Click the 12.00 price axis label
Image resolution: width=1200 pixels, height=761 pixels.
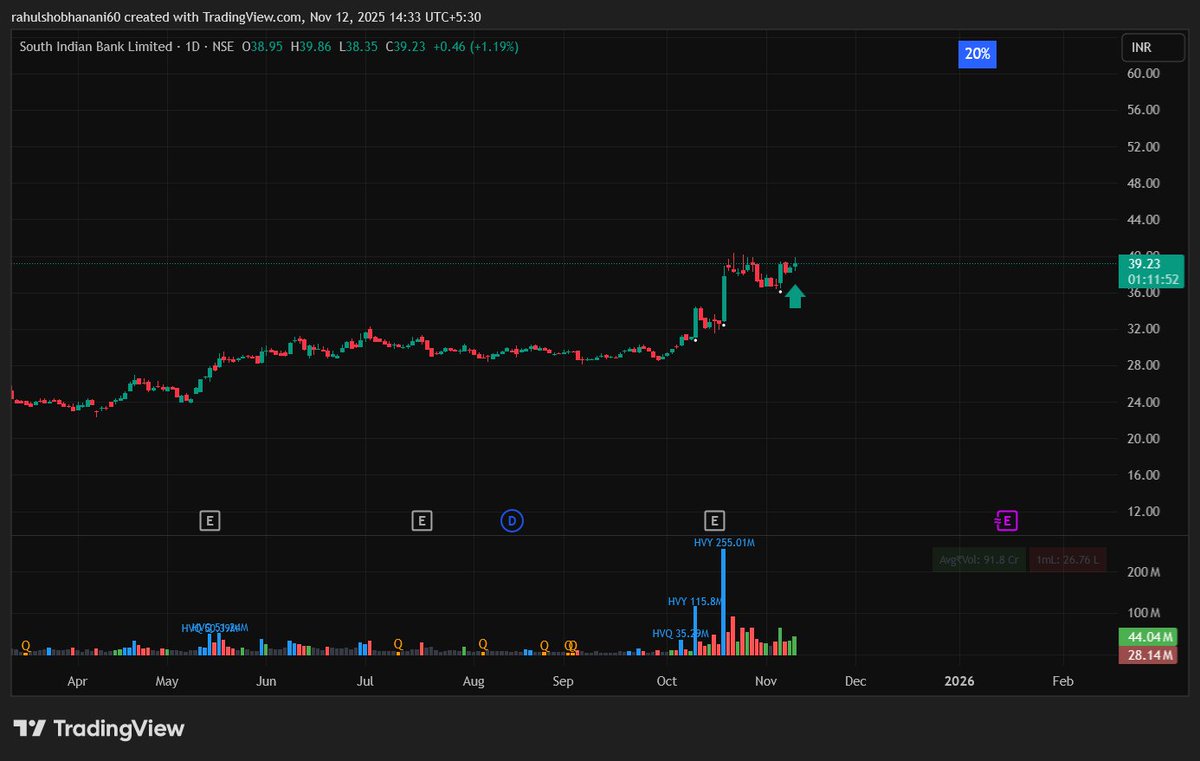pos(1141,512)
